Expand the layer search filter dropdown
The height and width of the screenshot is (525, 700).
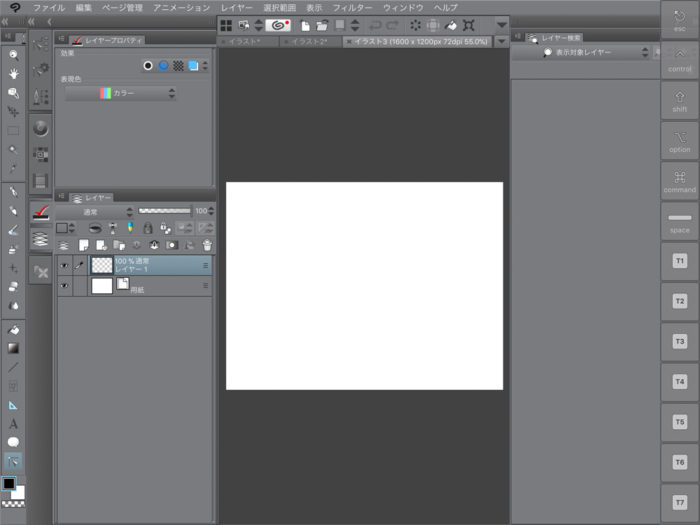click(x=596, y=52)
